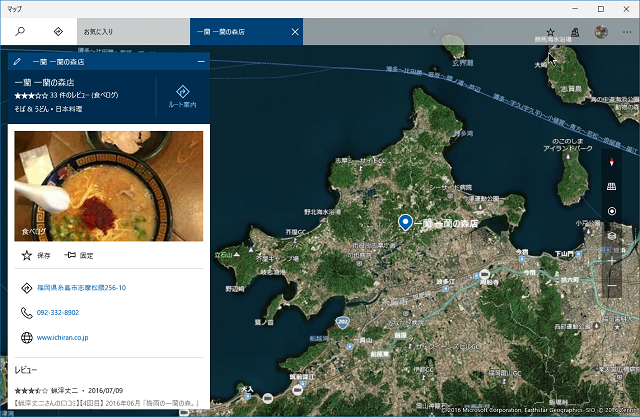Image resolution: width=640 pixels, height=417 pixels.
Task: Open the ramen photo from 食べログ
Action: (109, 186)
